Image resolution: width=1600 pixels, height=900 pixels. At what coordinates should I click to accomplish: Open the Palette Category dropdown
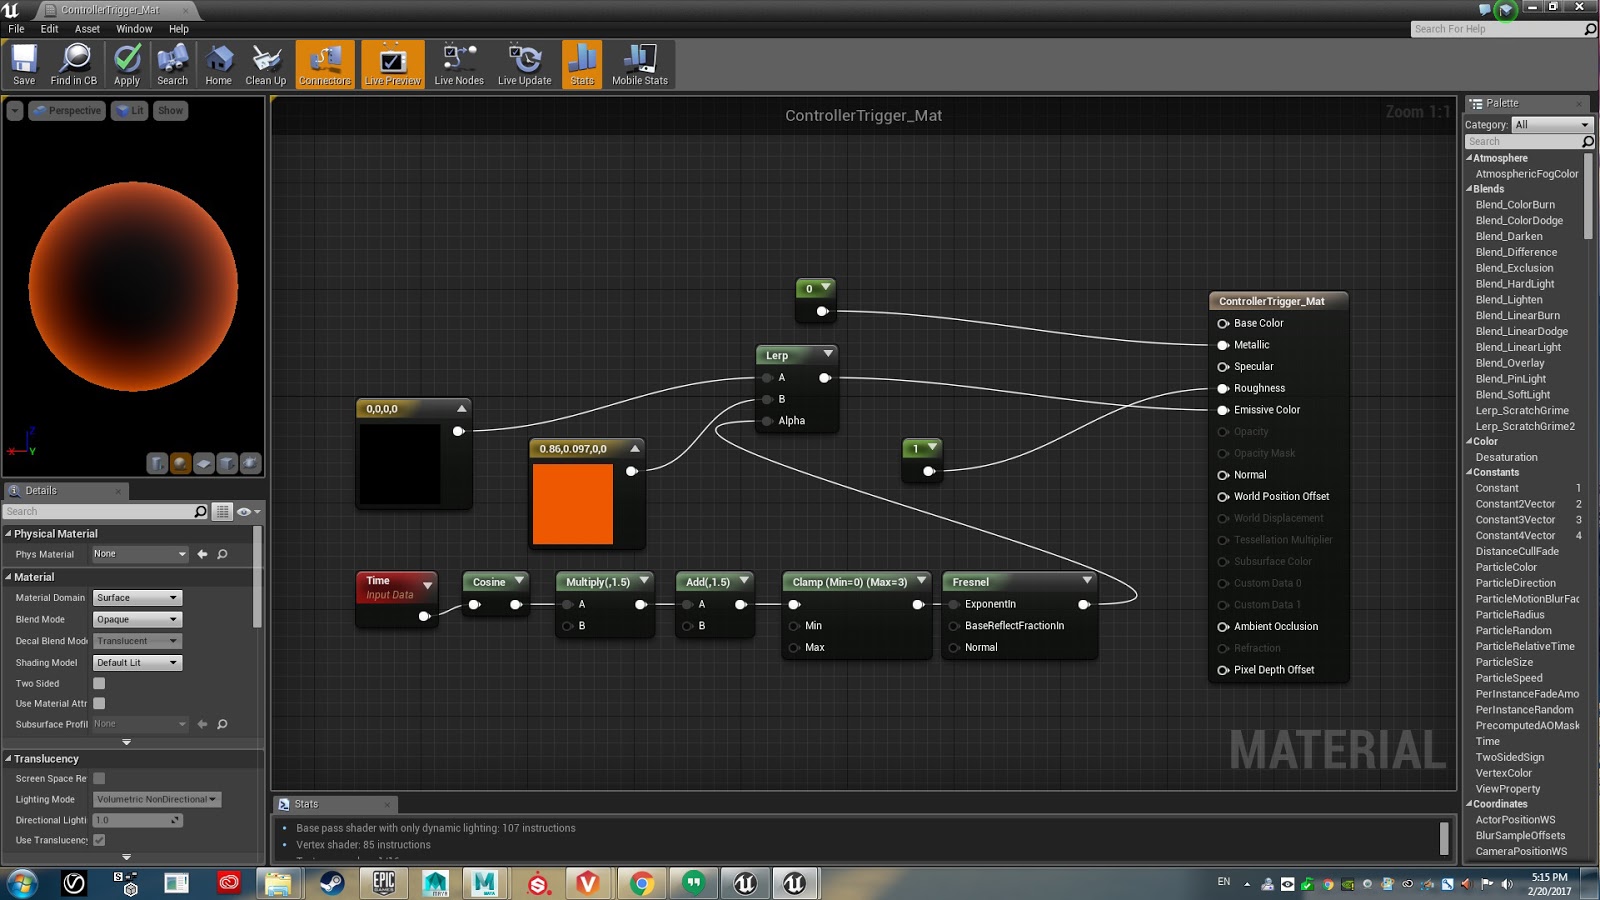click(x=1550, y=124)
